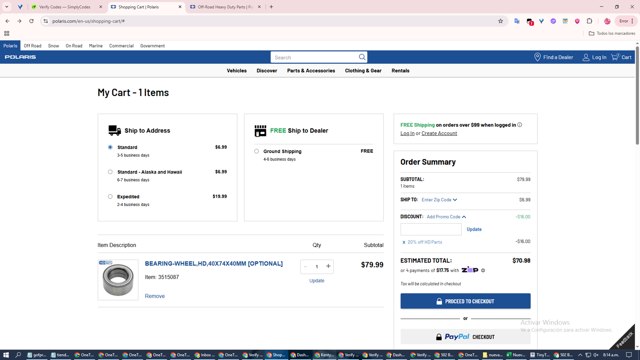Viewport: 640px width, 360px height.
Task: Click Create Account link
Action: tap(439, 133)
